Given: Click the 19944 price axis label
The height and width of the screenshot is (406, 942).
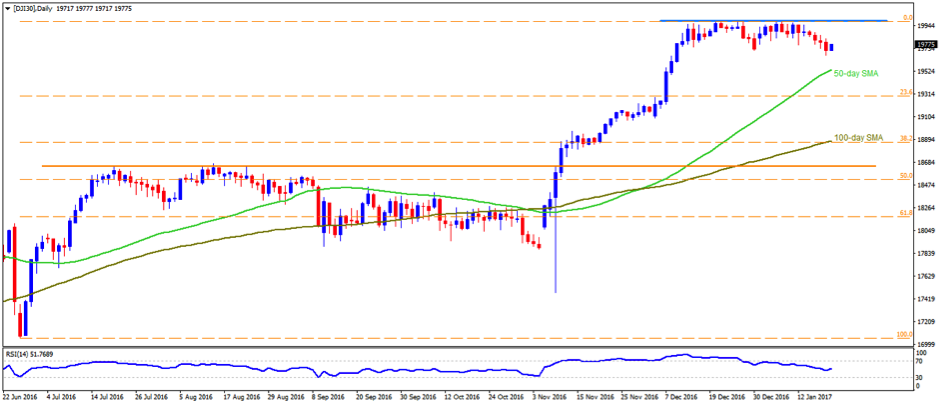Looking at the screenshot, I should click(925, 25).
